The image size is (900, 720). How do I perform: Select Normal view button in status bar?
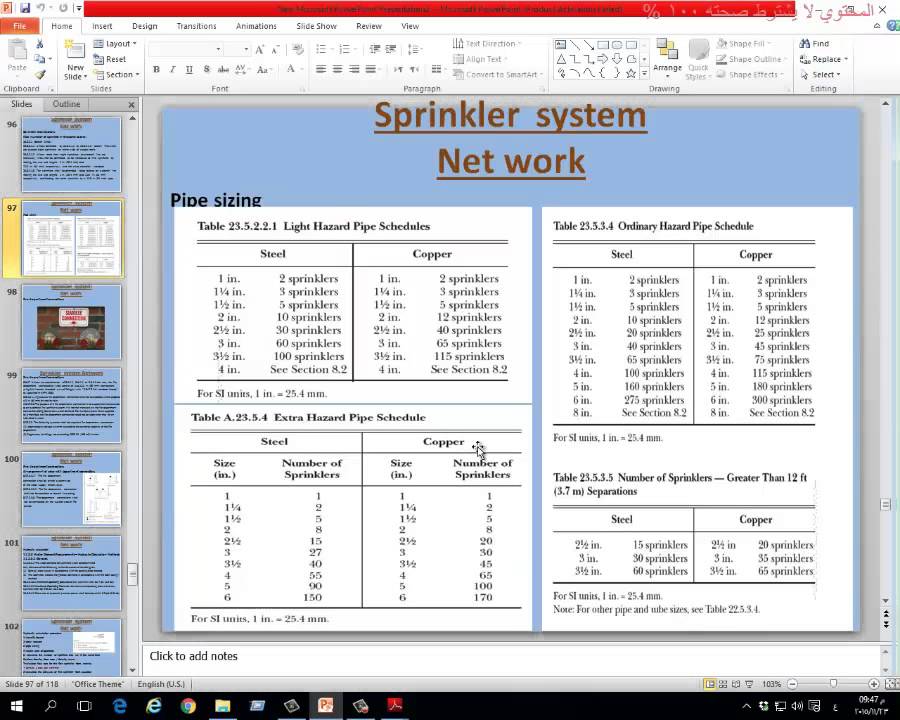pyautogui.click(x=710, y=684)
